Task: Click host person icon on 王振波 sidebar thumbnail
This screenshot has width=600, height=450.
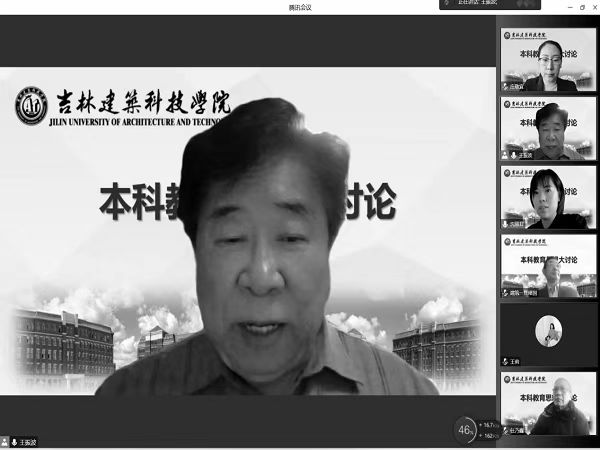Action: coord(506,156)
